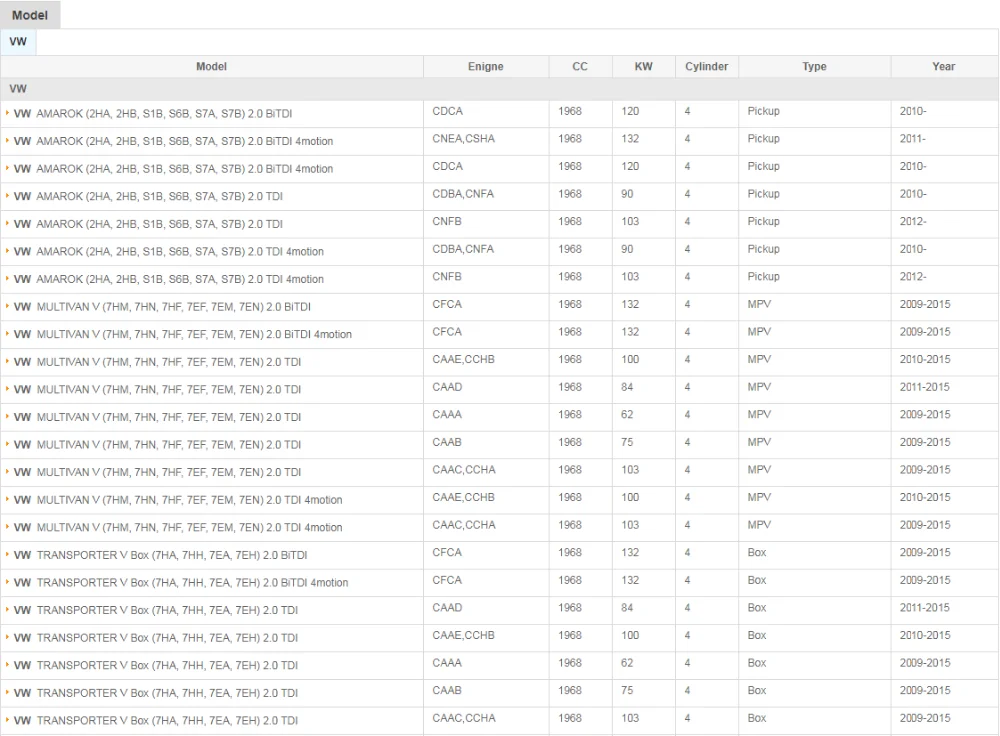This screenshot has height=736, width=1000.
Task: Select the VW brand tab beneath Model
Action: click(18, 41)
